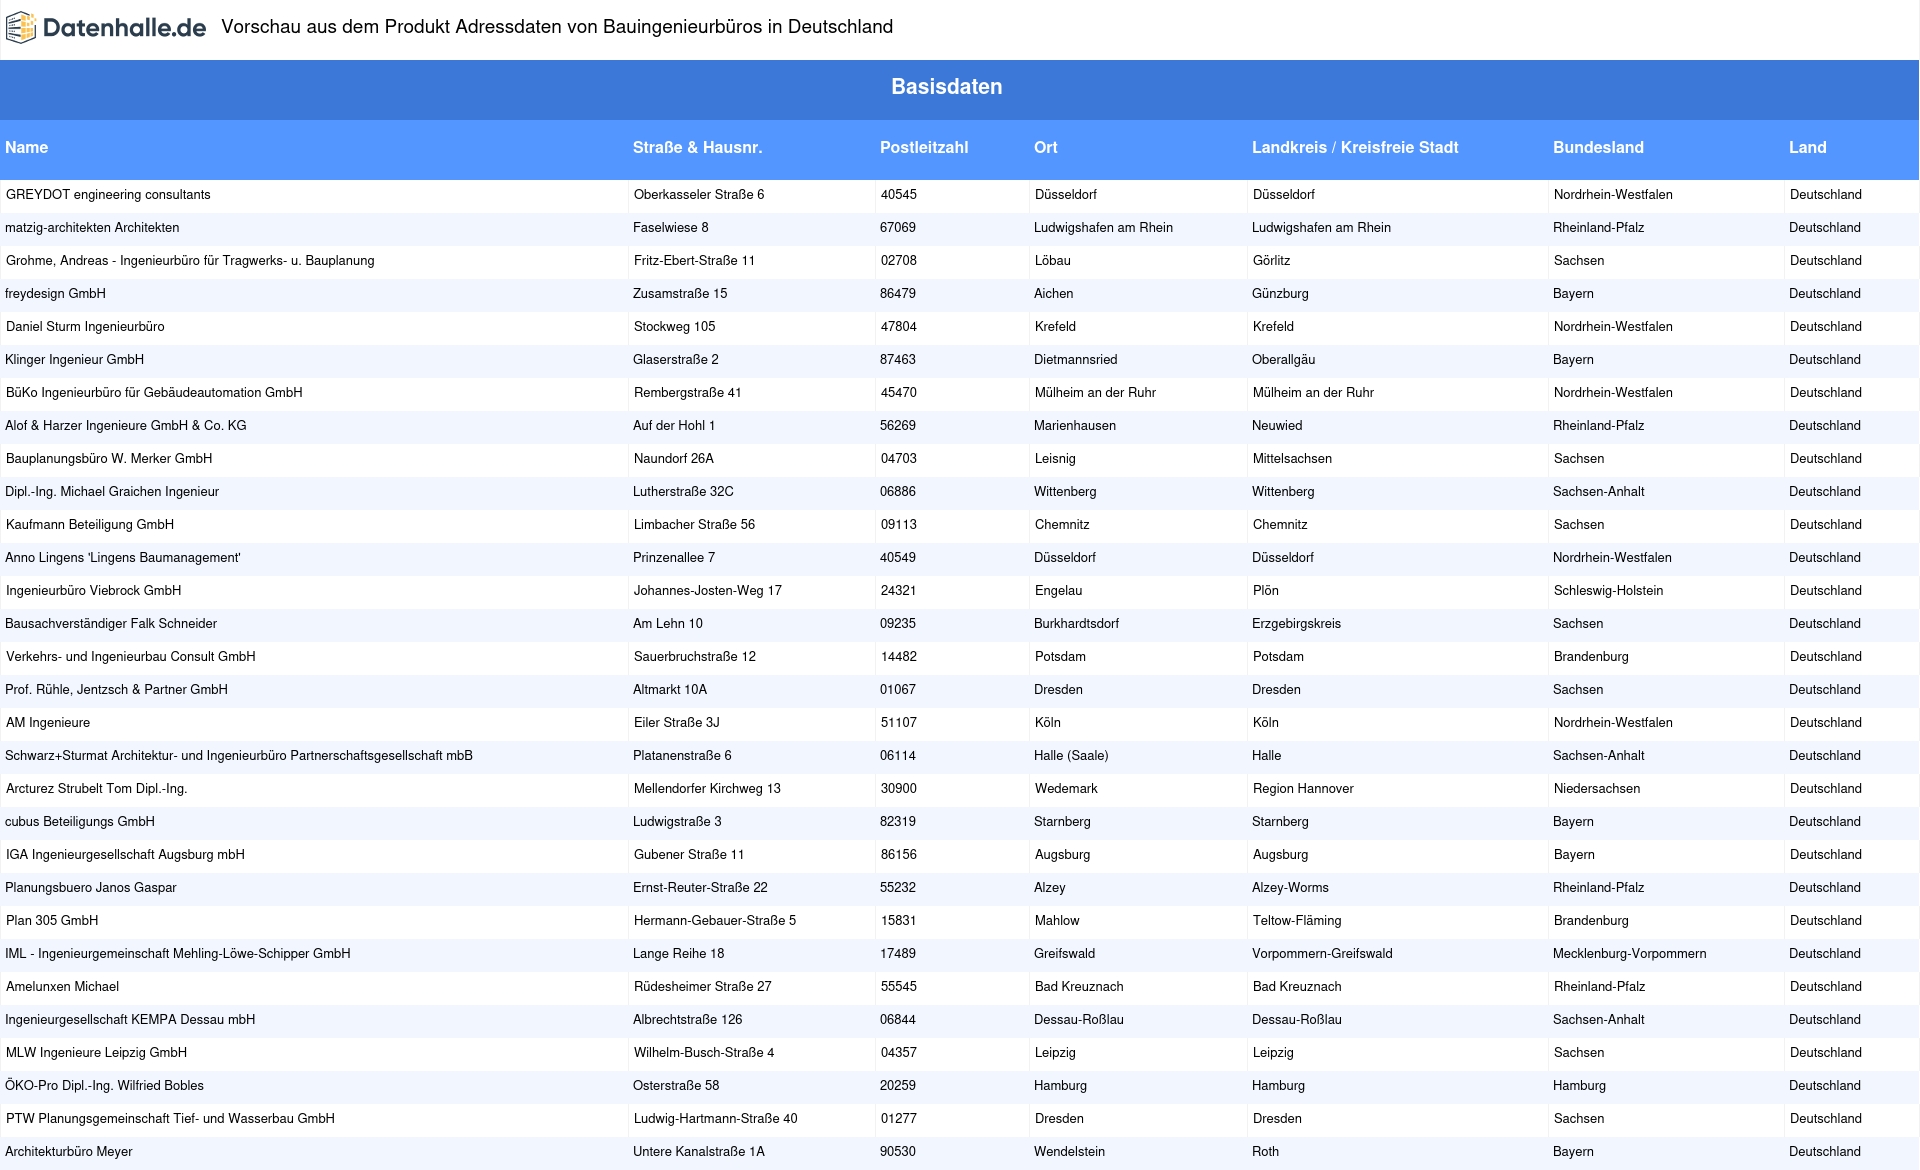The image size is (1920, 1170).
Task: Select Prof. Rühle, Jentzsch & Partner GmbH
Action: [x=116, y=690]
